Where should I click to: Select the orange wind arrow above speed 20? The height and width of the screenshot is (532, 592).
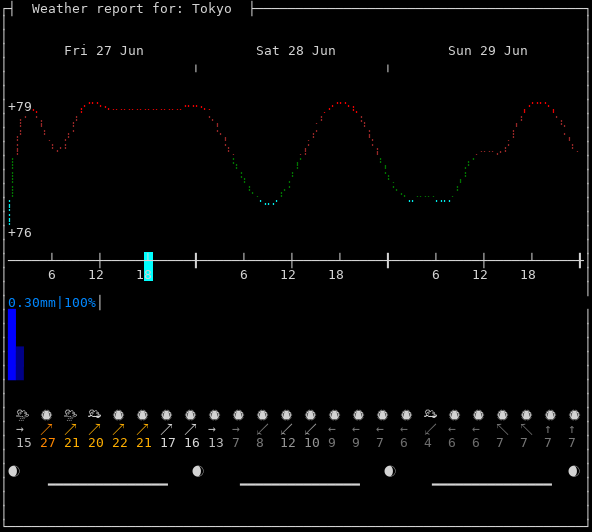[94, 429]
